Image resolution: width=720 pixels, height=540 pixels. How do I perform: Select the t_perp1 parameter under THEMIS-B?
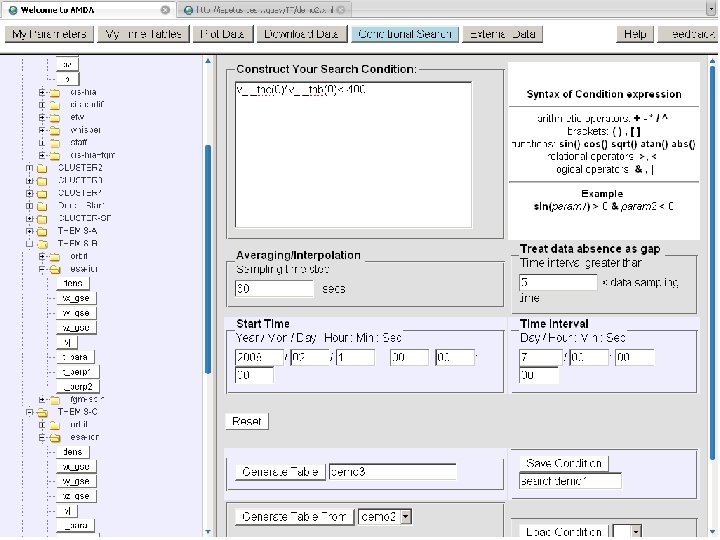(x=78, y=372)
